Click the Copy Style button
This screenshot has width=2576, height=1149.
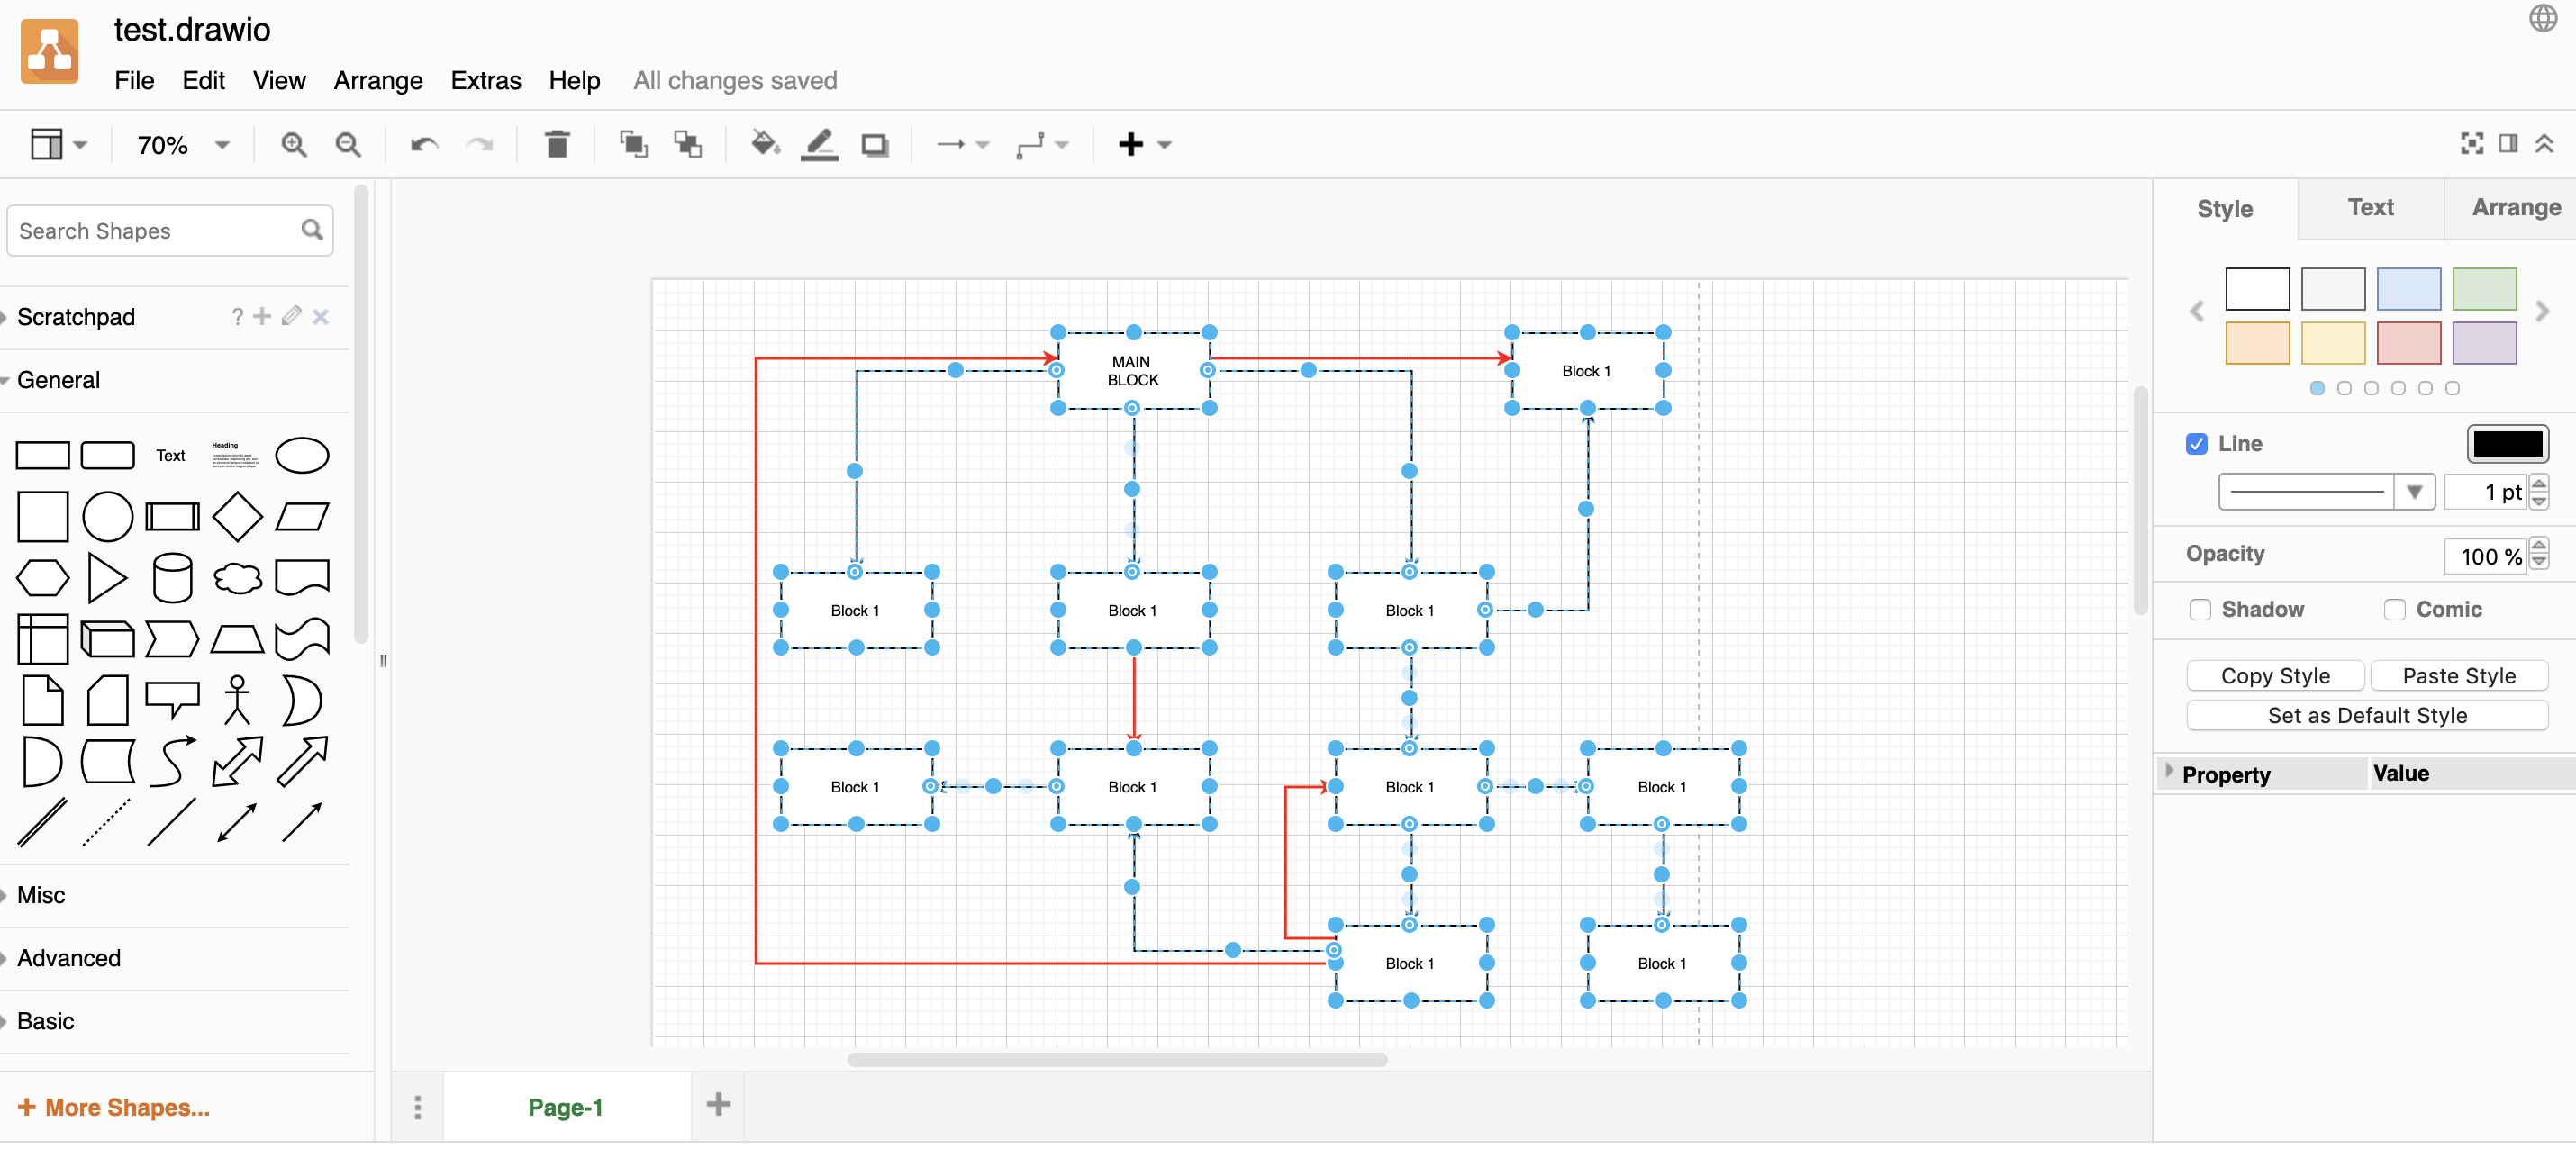(2274, 675)
